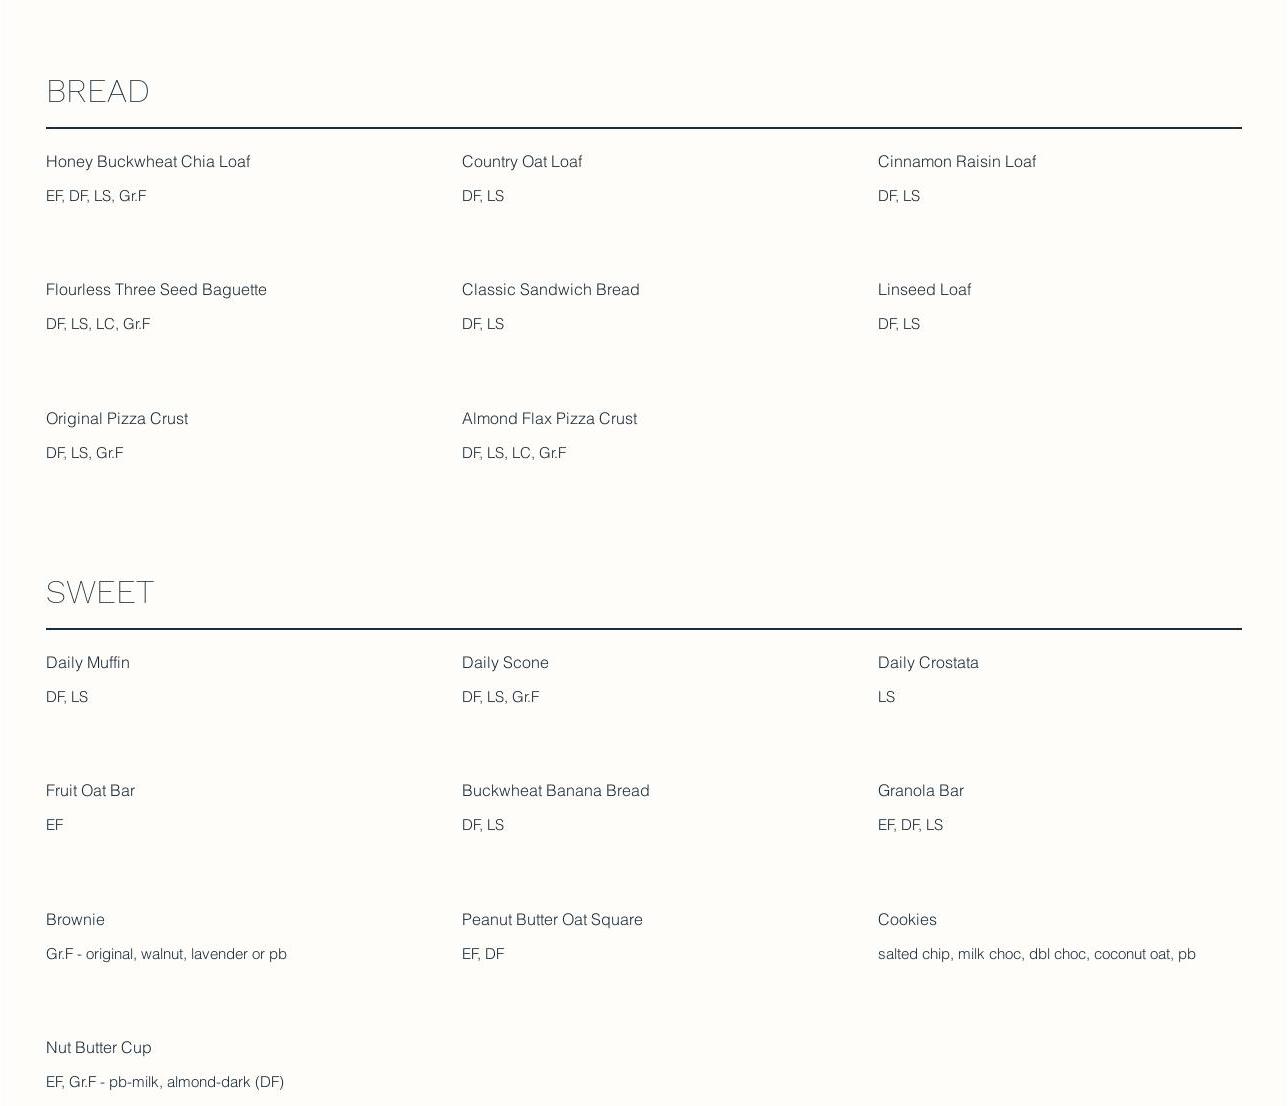1288x1106 pixels.
Task: Click the Fruit Oat Bar item
Action: tap(90, 791)
